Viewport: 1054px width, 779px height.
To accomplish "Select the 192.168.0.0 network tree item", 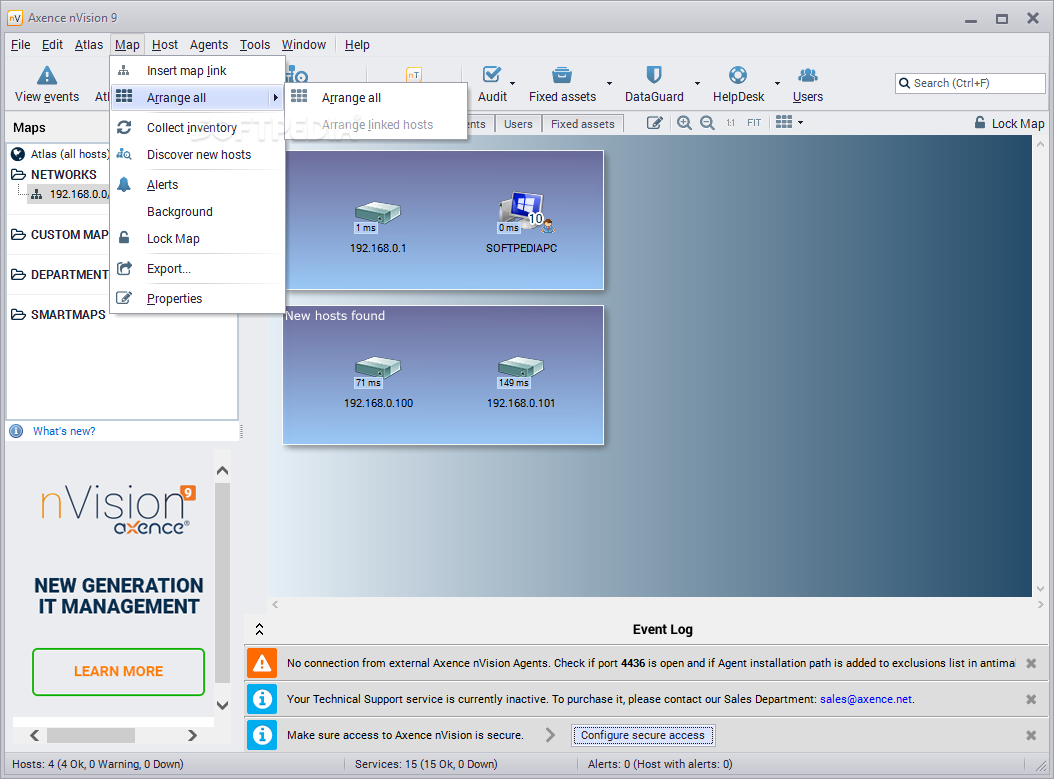I will pyautogui.click(x=70, y=194).
